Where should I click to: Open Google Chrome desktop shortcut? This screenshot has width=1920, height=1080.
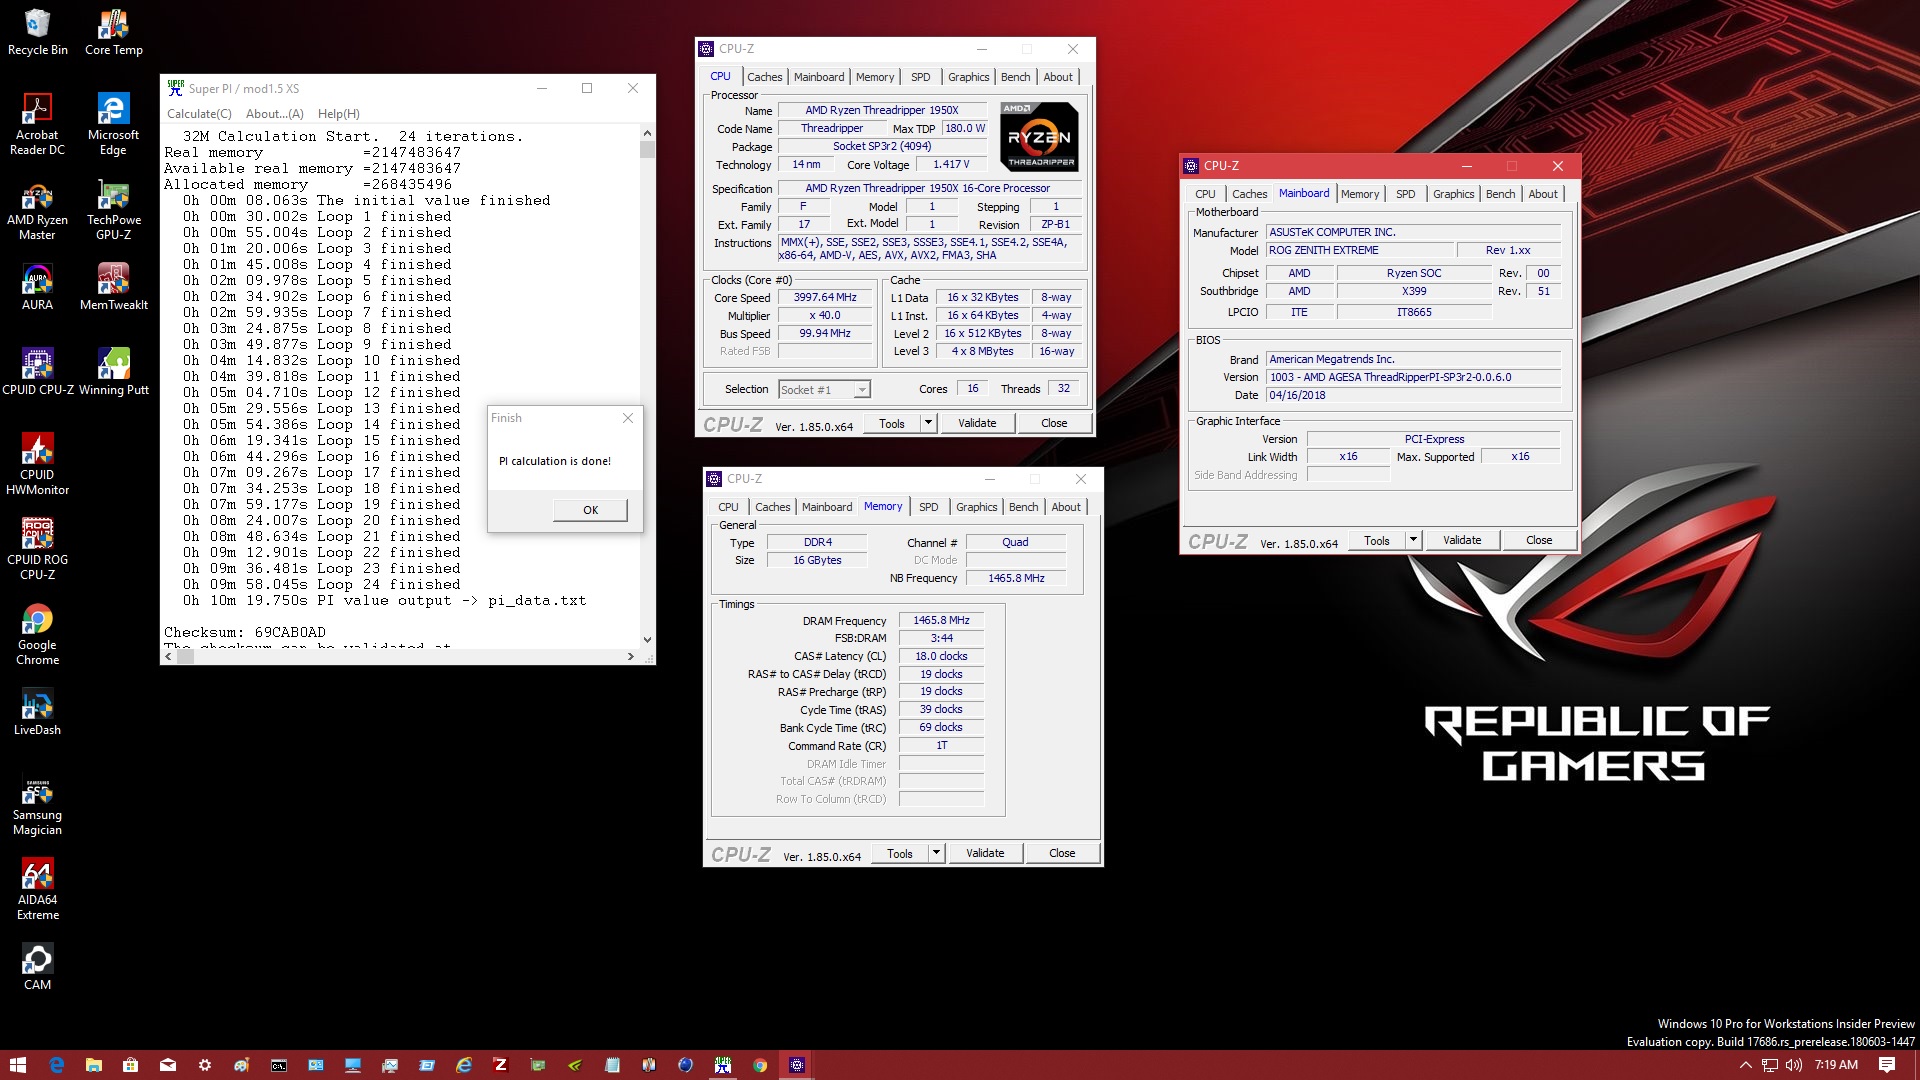click(37, 634)
